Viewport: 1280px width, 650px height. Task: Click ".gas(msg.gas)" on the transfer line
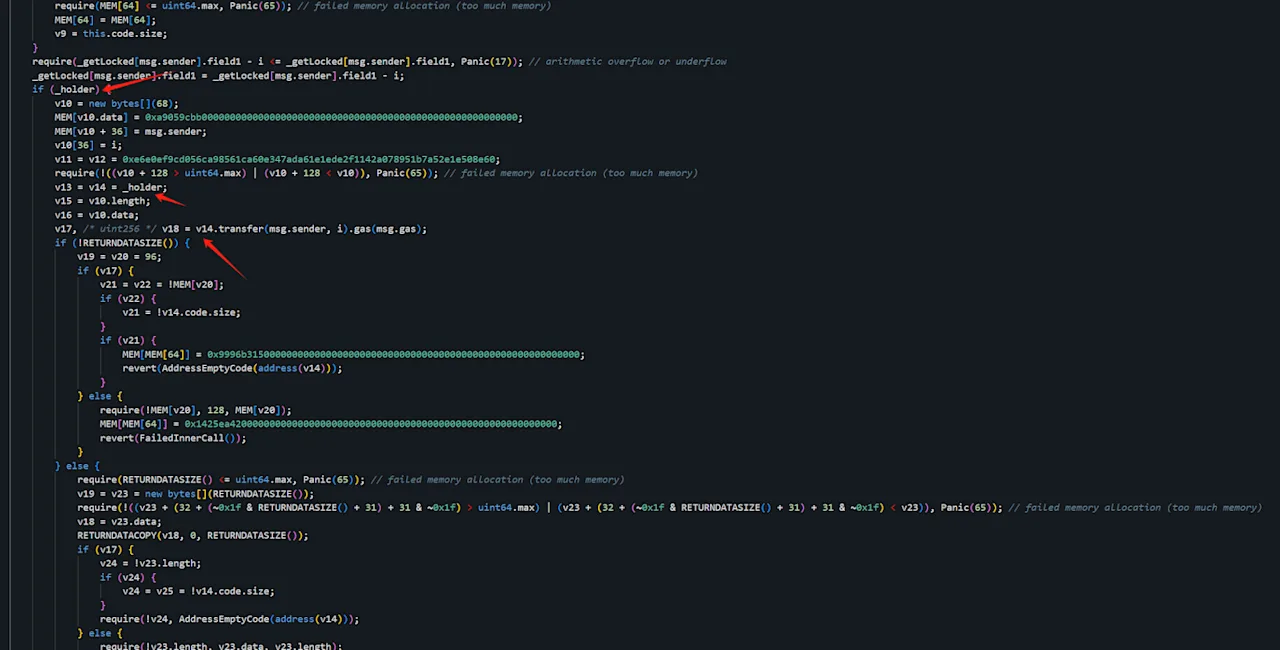tap(384, 229)
